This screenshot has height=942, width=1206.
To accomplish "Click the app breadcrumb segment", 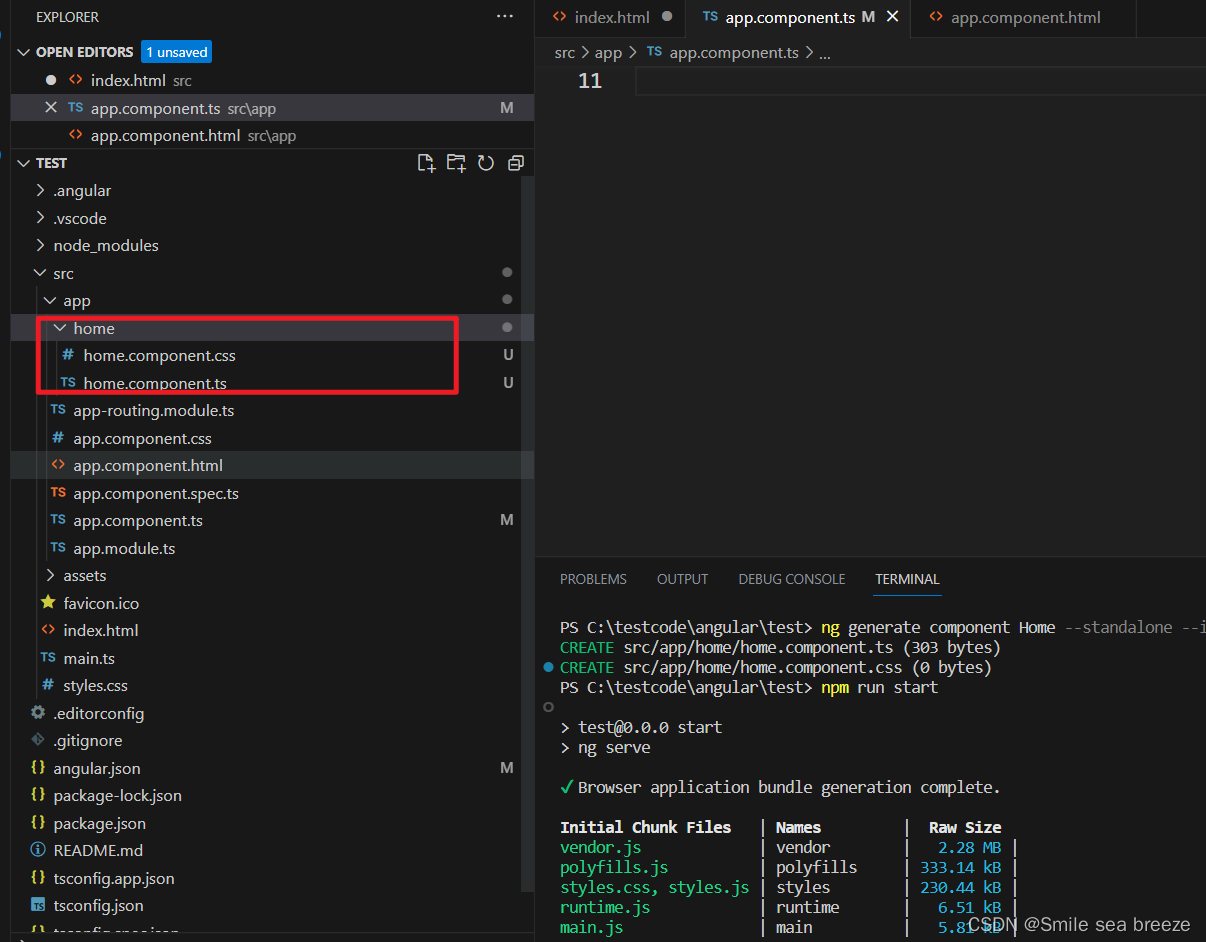I will (608, 53).
